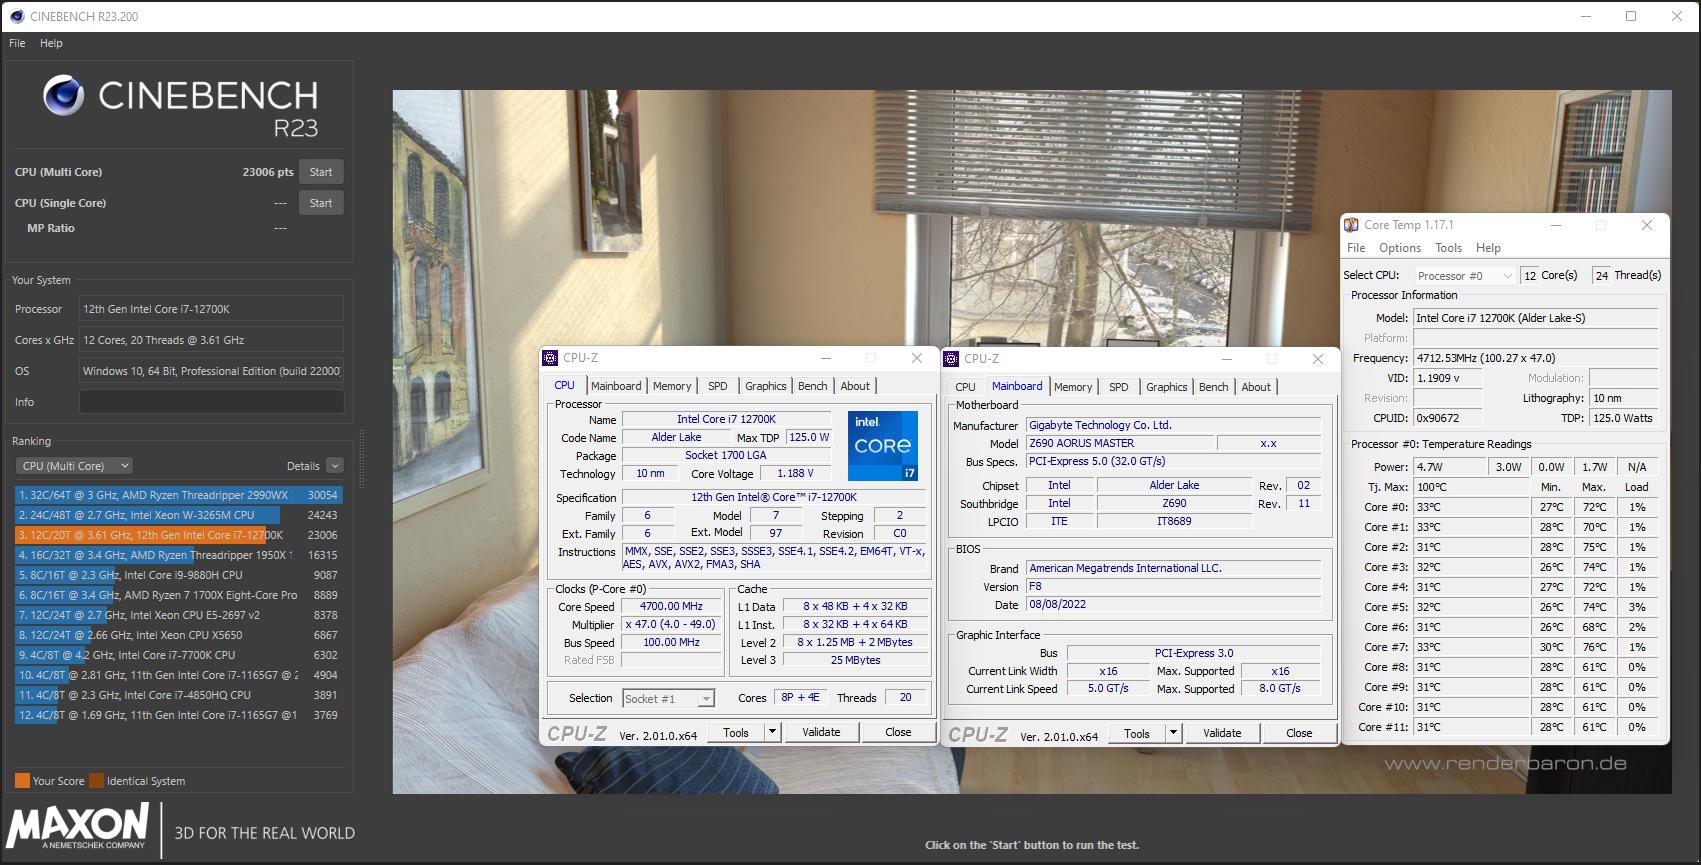Image resolution: width=1701 pixels, height=865 pixels.
Task: Switch to Memory tab in Mainboard CPU-Z window
Action: (x=1073, y=387)
